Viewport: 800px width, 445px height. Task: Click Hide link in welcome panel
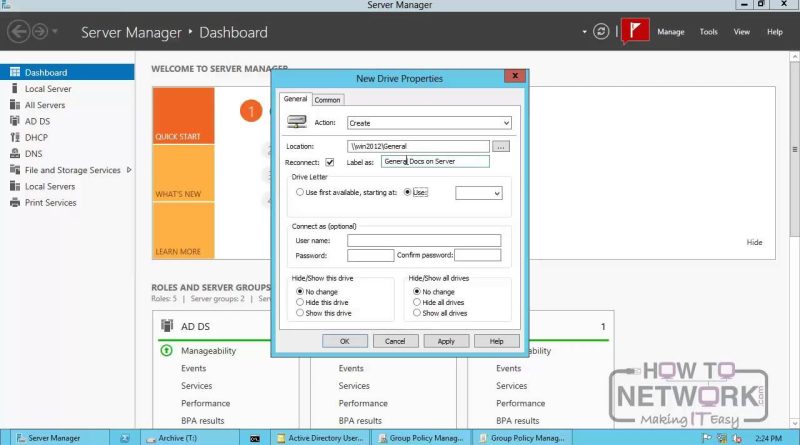(x=754, y=242)
